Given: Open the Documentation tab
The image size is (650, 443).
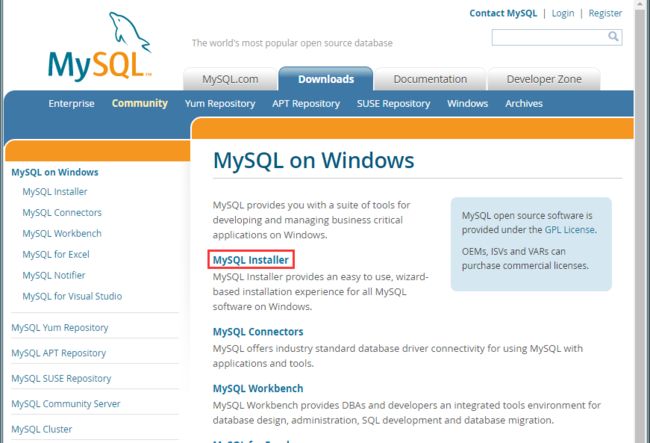Looking at the screenshot, I should pyautogui.click(x=430, y=79).
